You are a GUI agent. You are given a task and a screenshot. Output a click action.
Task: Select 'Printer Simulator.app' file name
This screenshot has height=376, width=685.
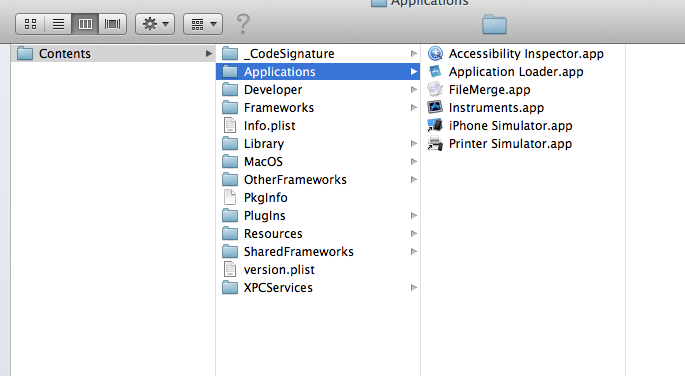[510, 143]
